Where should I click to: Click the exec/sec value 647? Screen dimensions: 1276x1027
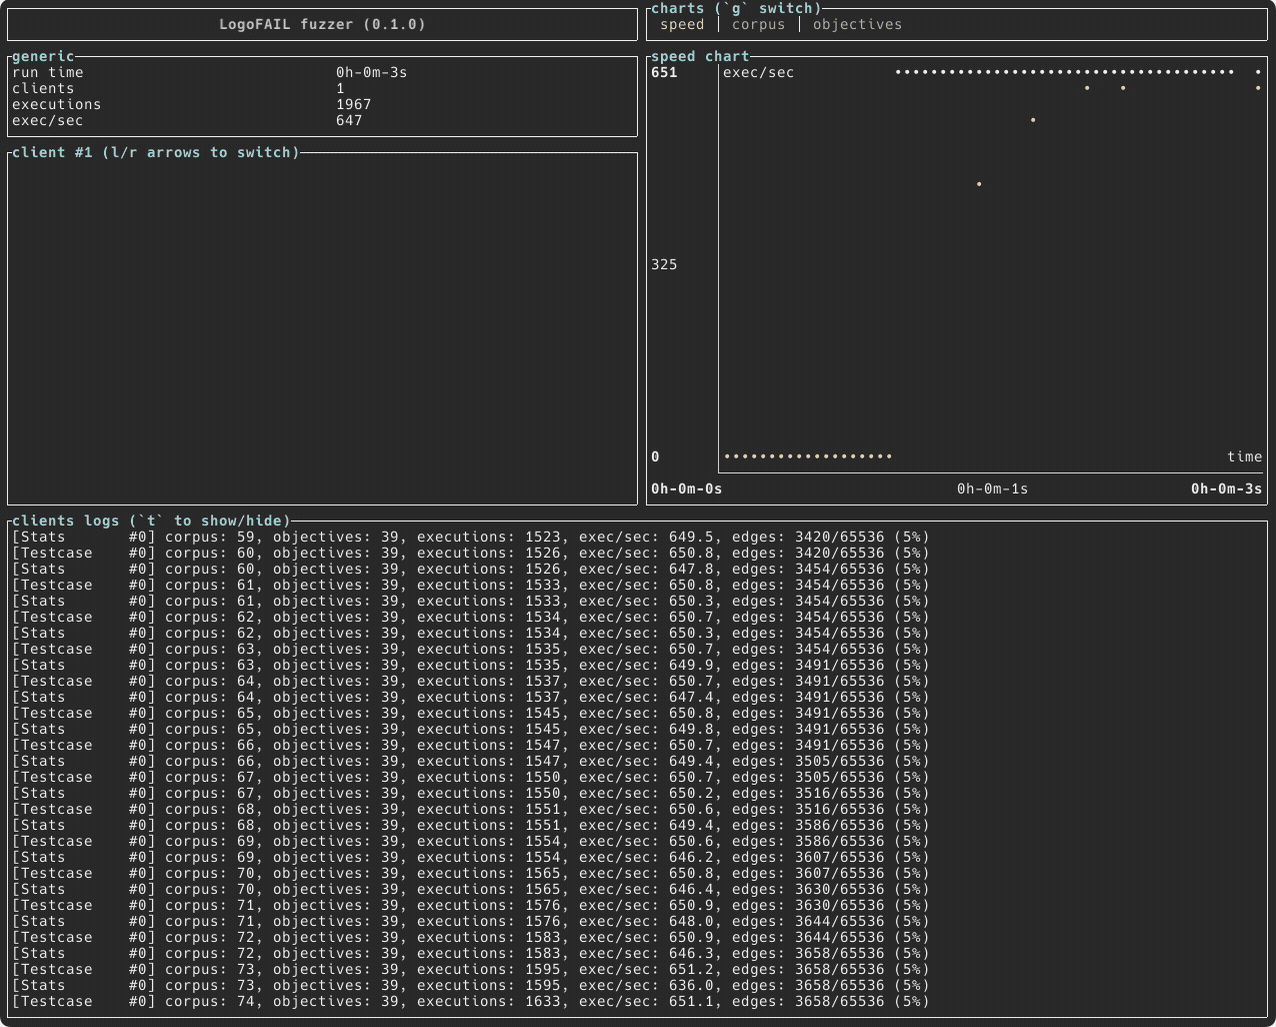click(x=347, y=119)
